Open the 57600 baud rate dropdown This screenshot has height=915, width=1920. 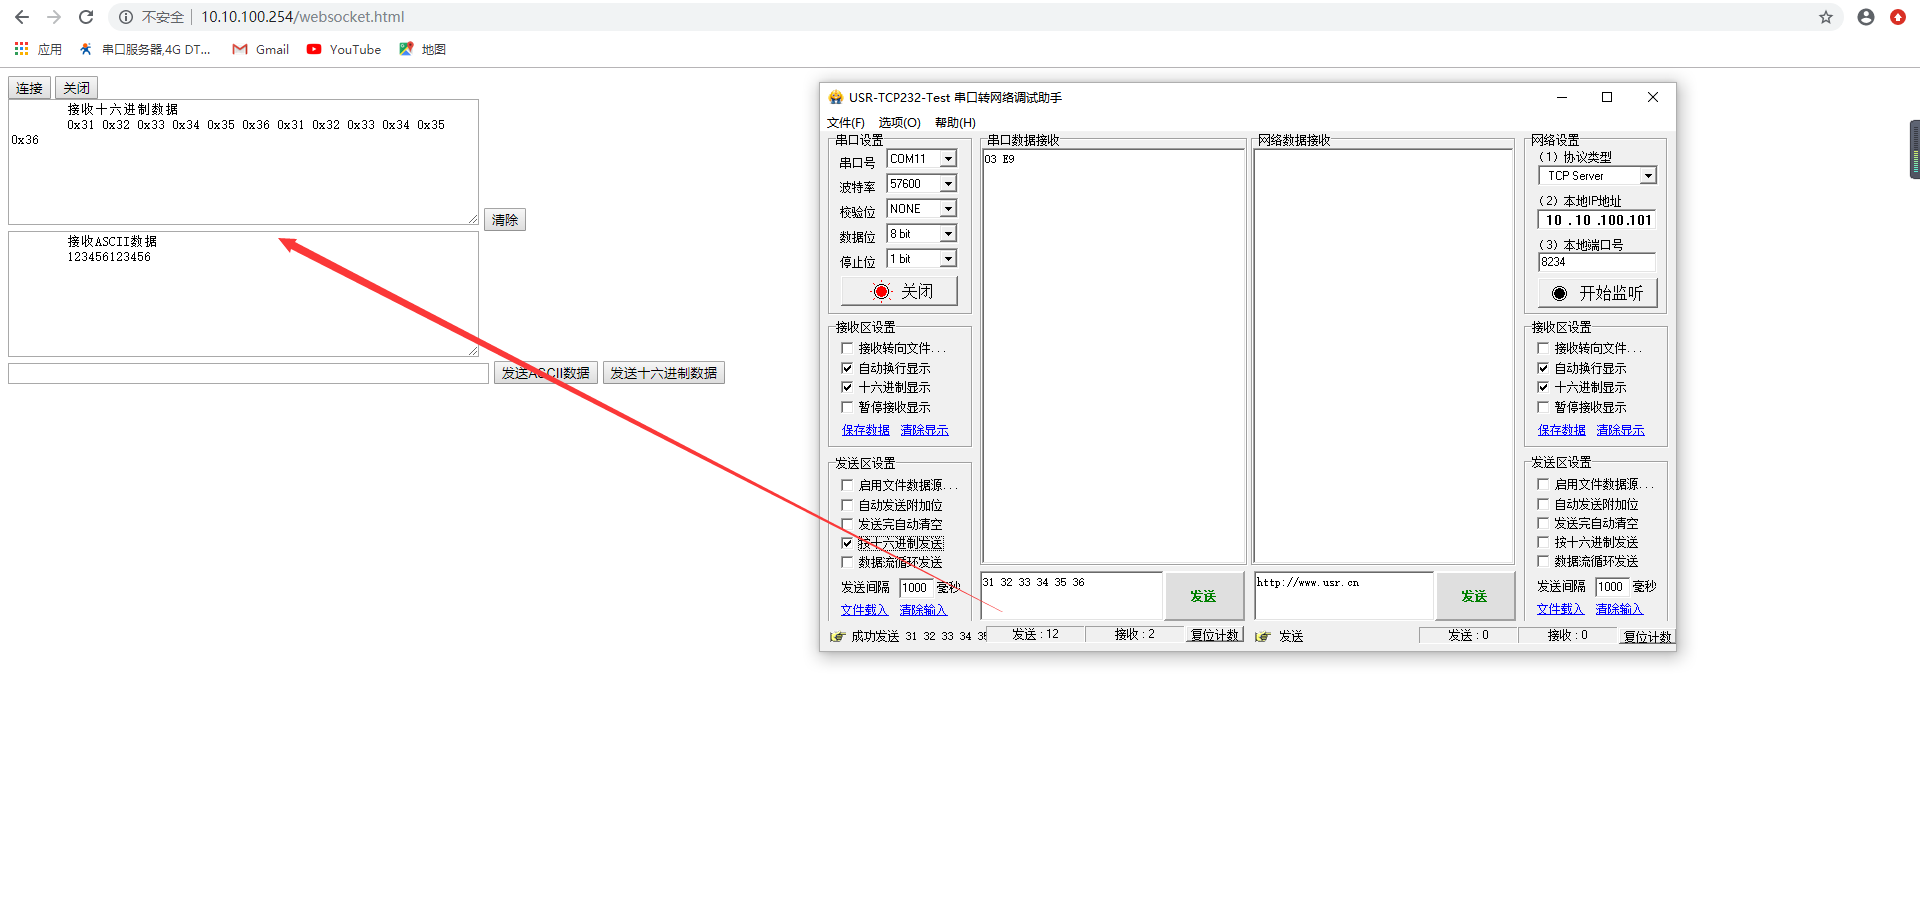[948, 184]
